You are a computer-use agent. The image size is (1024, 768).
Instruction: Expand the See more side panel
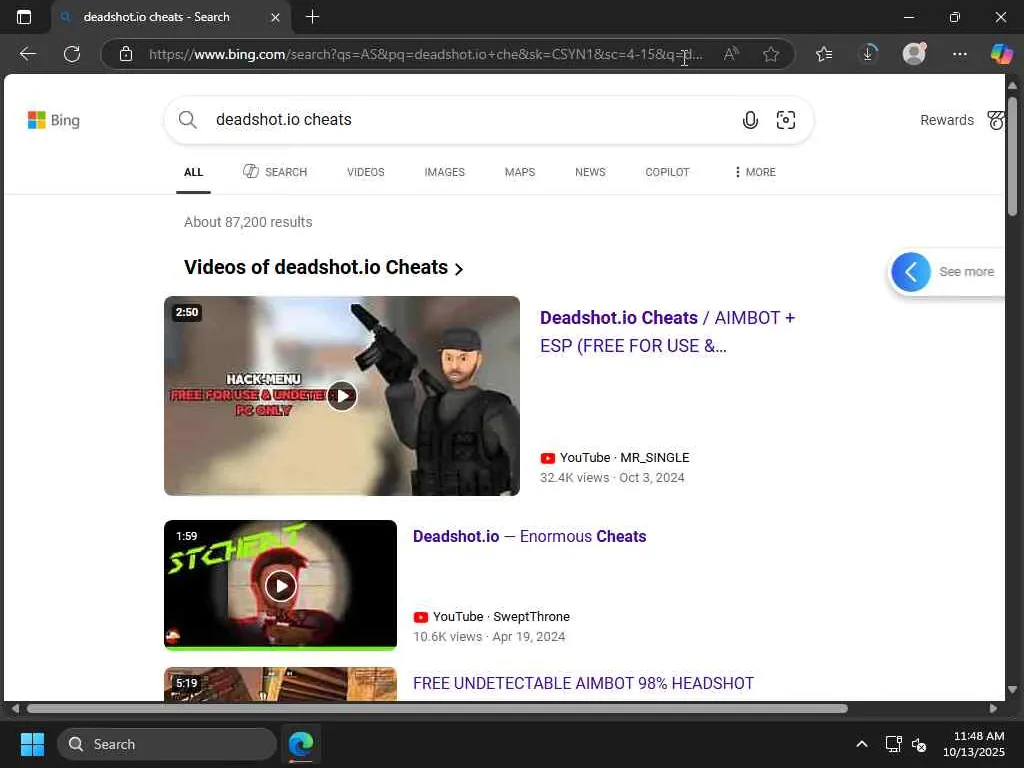(x=946, y=272)
